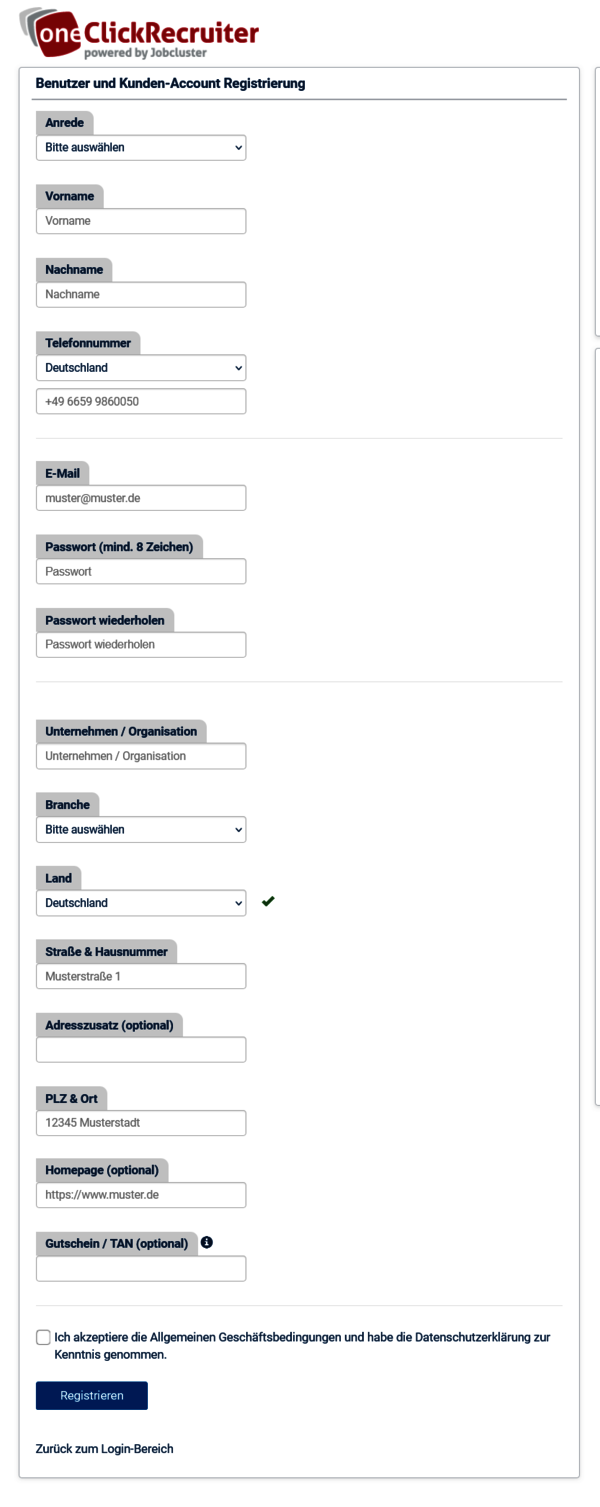Follow the Zurück zum Login-Bereich link
Viewport: 600px width, 1507px height.
click(x=104, y=1448)
